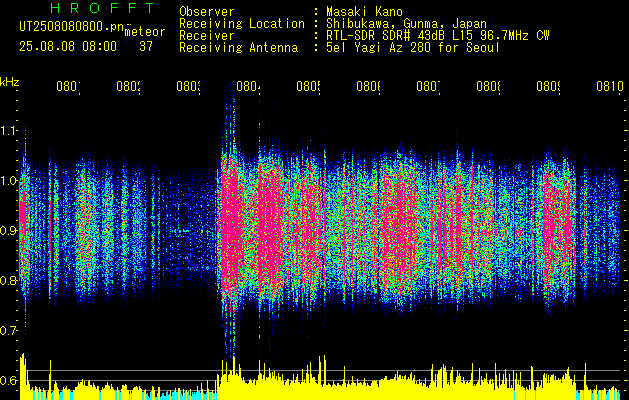Click the 0.9 frequency axis label
The image size is (629, 400).
point(8,231)
